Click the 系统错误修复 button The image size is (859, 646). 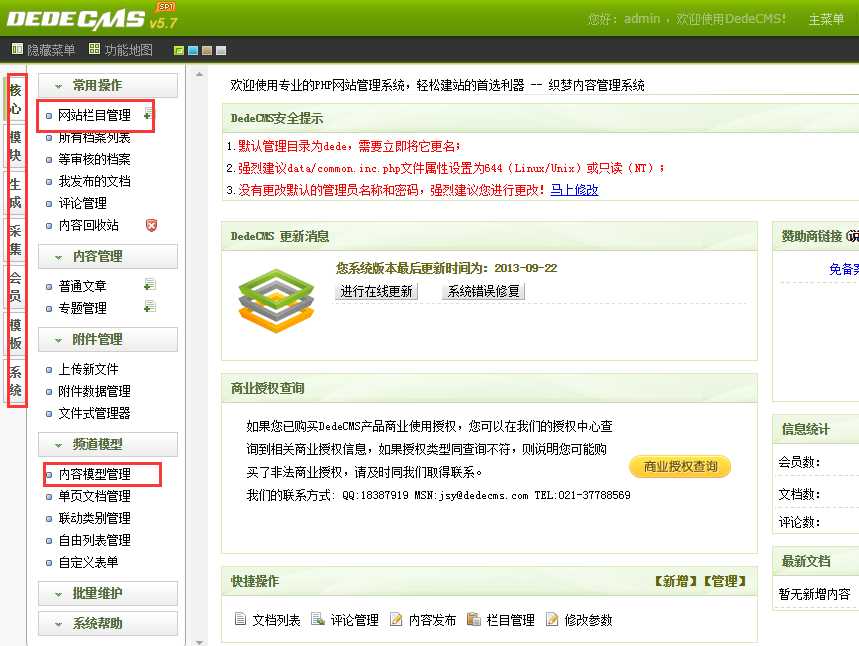click(483, 291)
